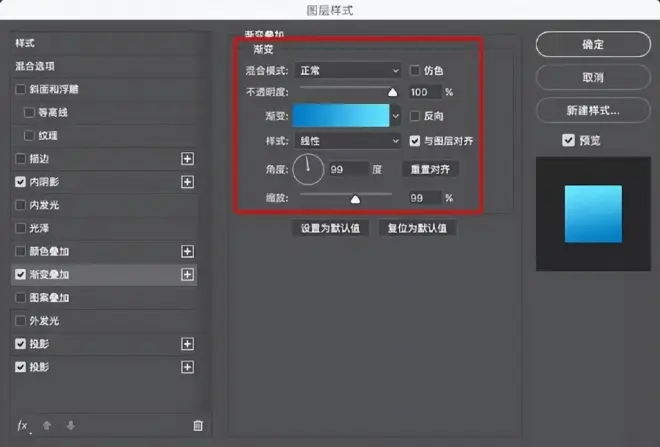
Task: Add another 内阴影 effect via plus icon
Action: pos(187,182)
